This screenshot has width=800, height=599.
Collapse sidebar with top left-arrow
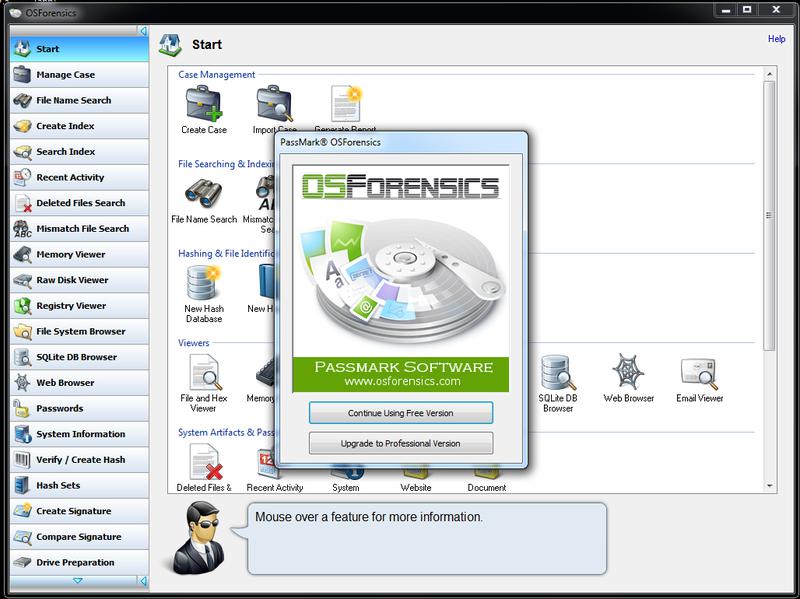click(x=143, y=31)
